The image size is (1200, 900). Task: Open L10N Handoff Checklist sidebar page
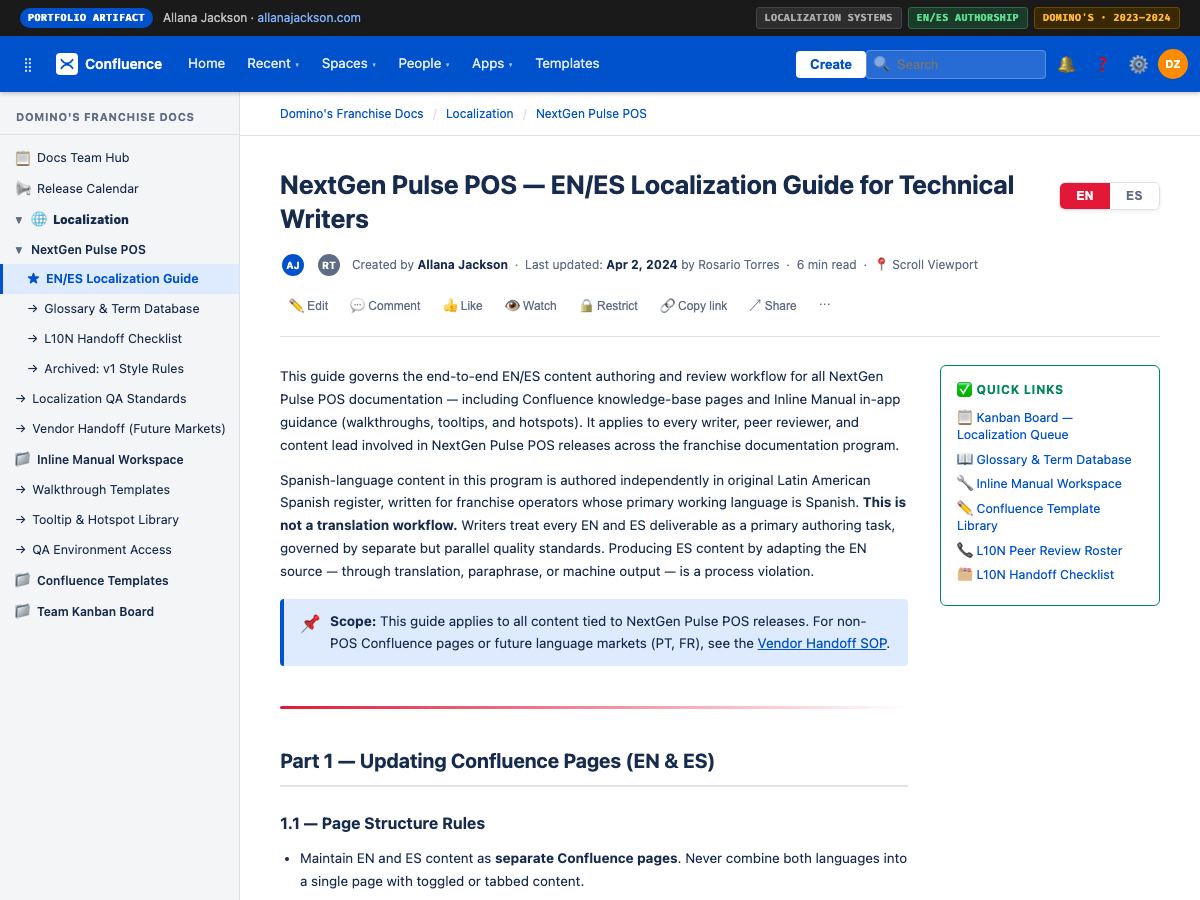(120, 339)
